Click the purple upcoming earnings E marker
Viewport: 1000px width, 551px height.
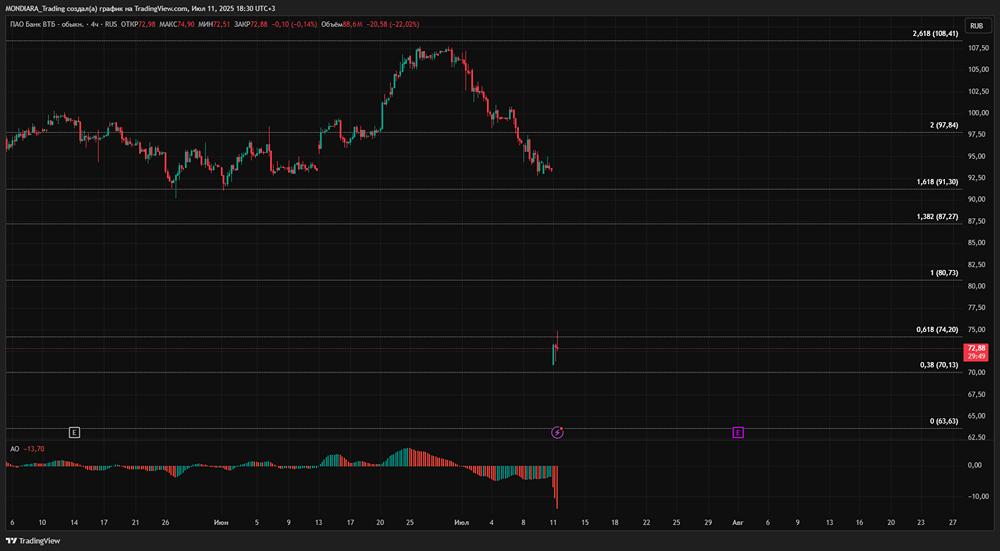pyautogui.click(x=738, y=432)
